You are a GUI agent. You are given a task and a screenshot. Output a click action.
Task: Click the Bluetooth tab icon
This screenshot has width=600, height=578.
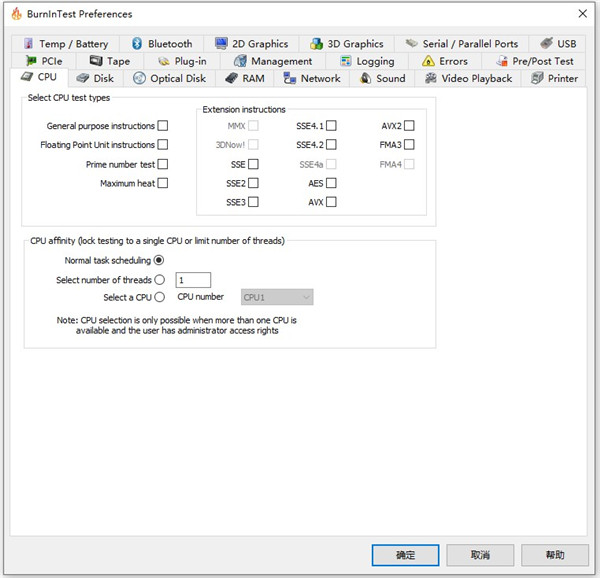point(137,44)
